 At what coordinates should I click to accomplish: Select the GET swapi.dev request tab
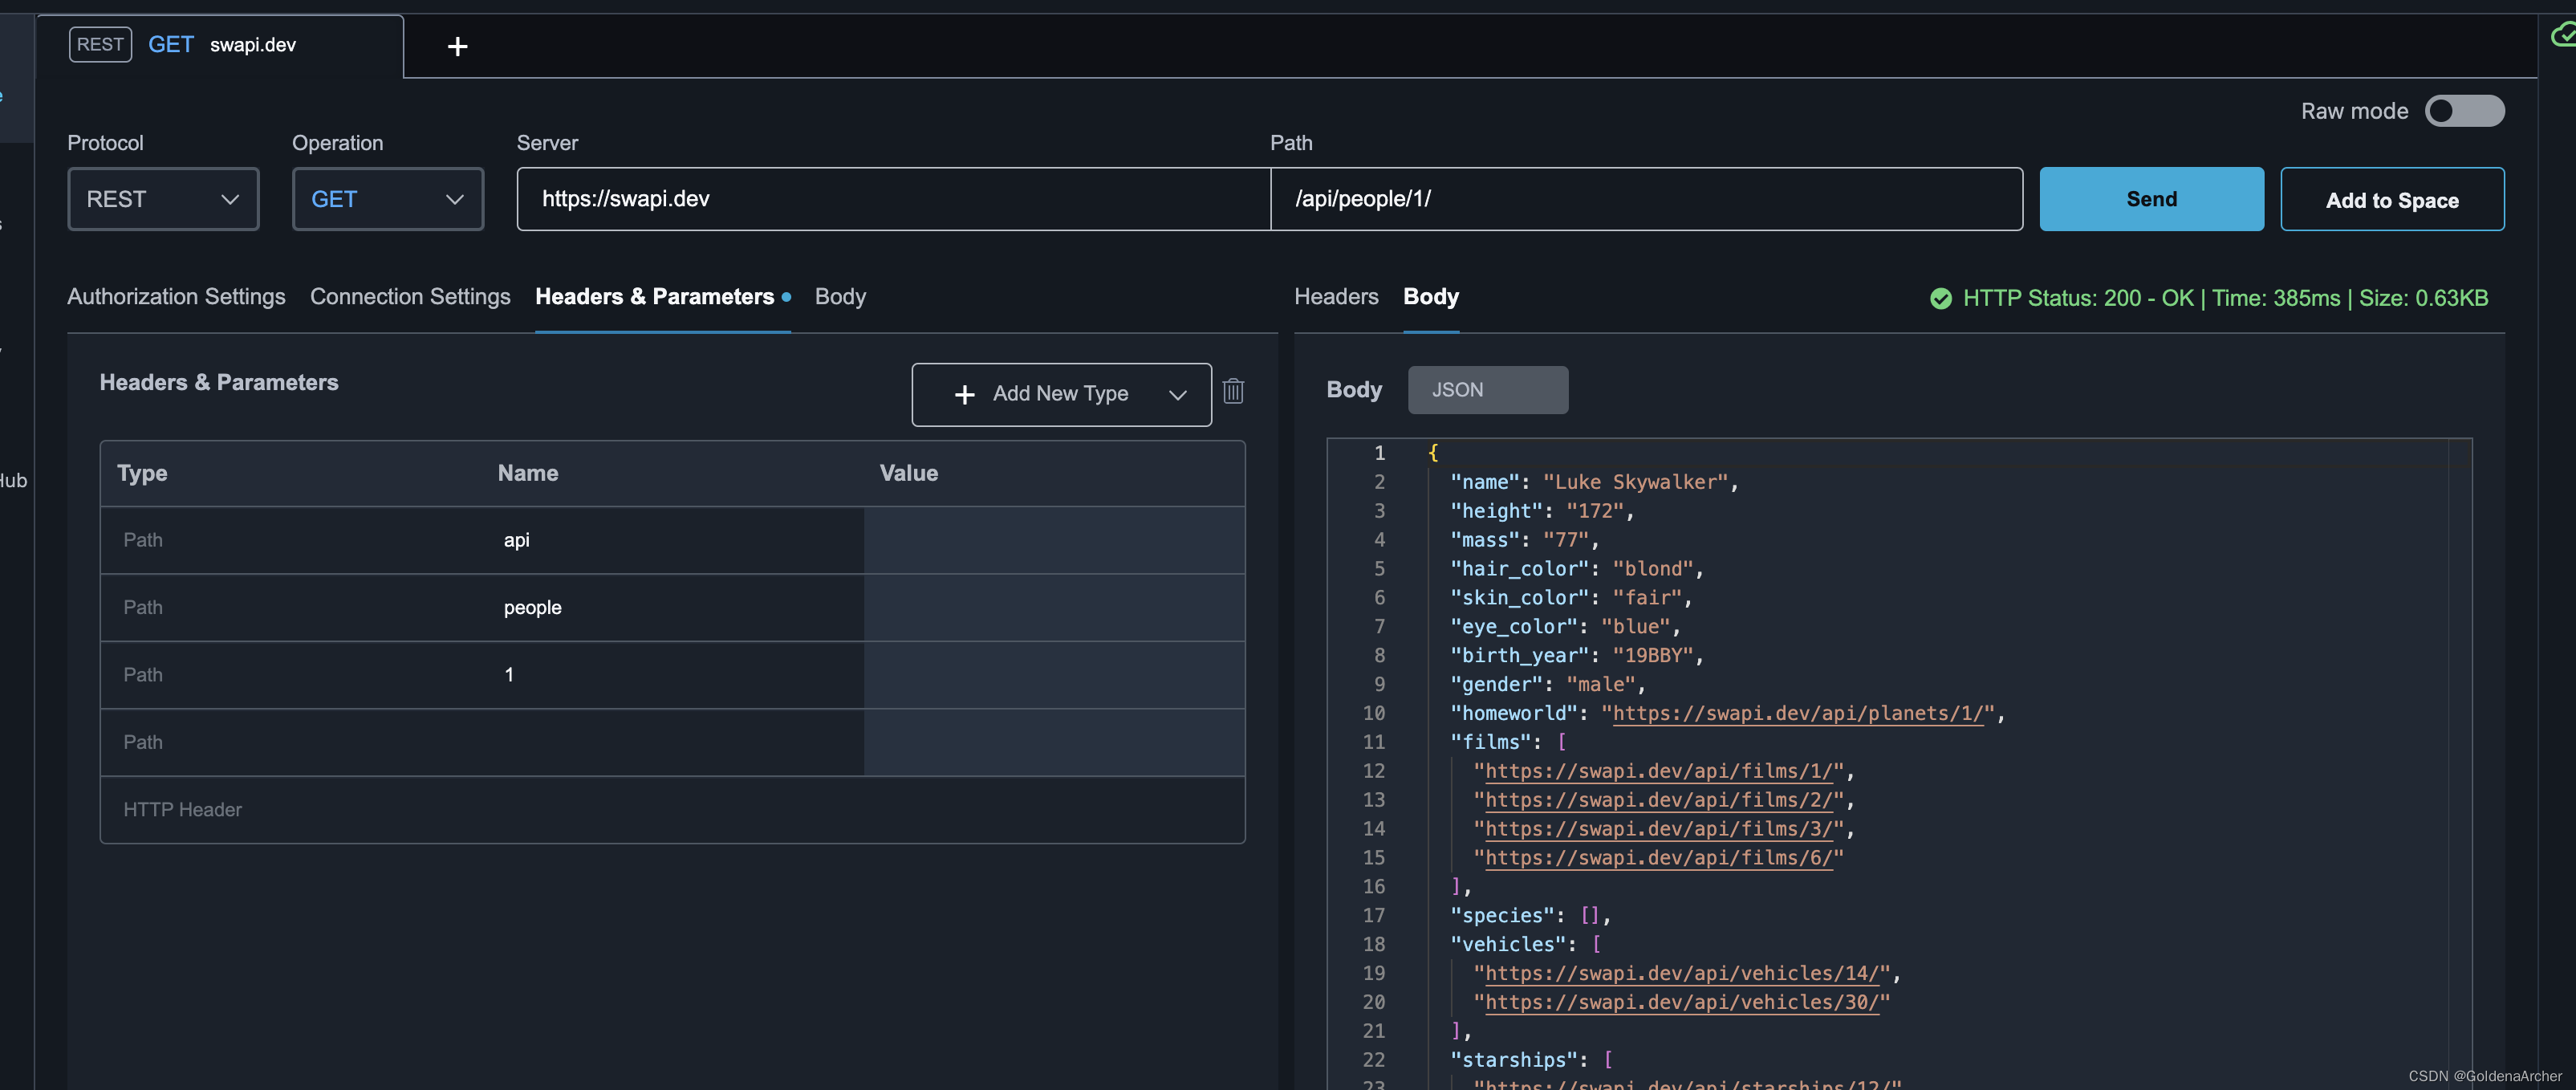click(x=220, y=45)
